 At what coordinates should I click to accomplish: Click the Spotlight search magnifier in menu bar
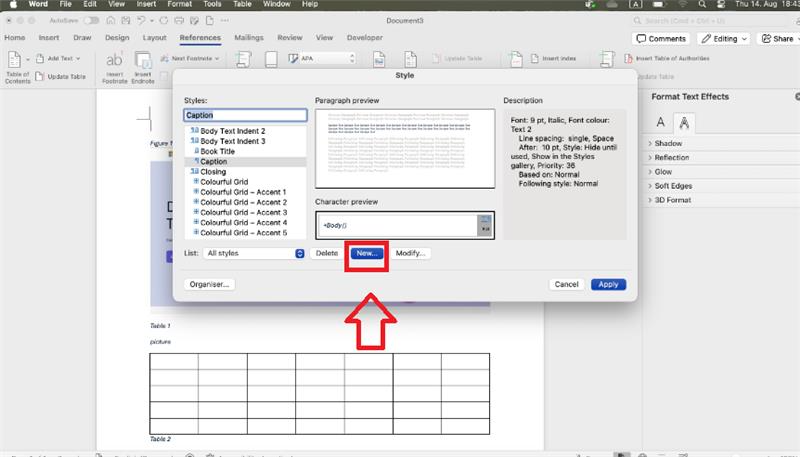703,4
